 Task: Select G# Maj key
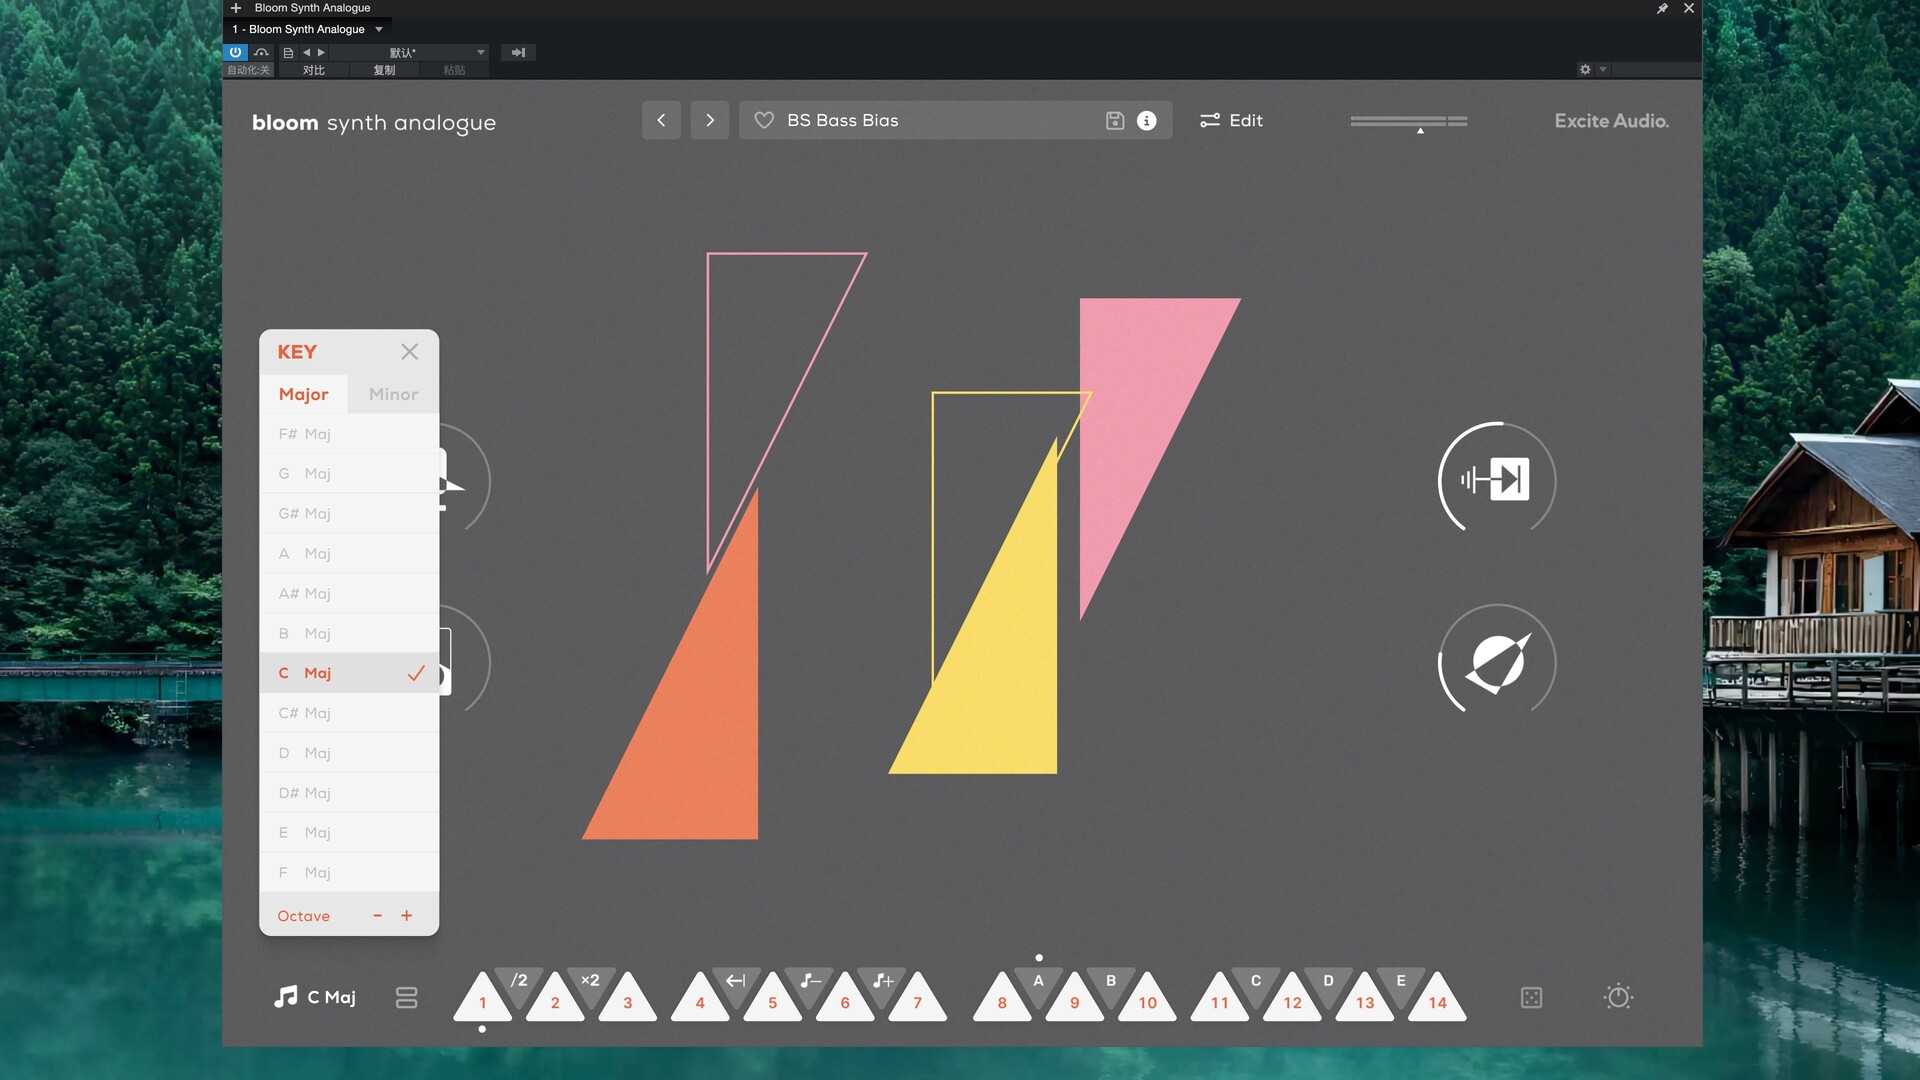pos(349,514)
